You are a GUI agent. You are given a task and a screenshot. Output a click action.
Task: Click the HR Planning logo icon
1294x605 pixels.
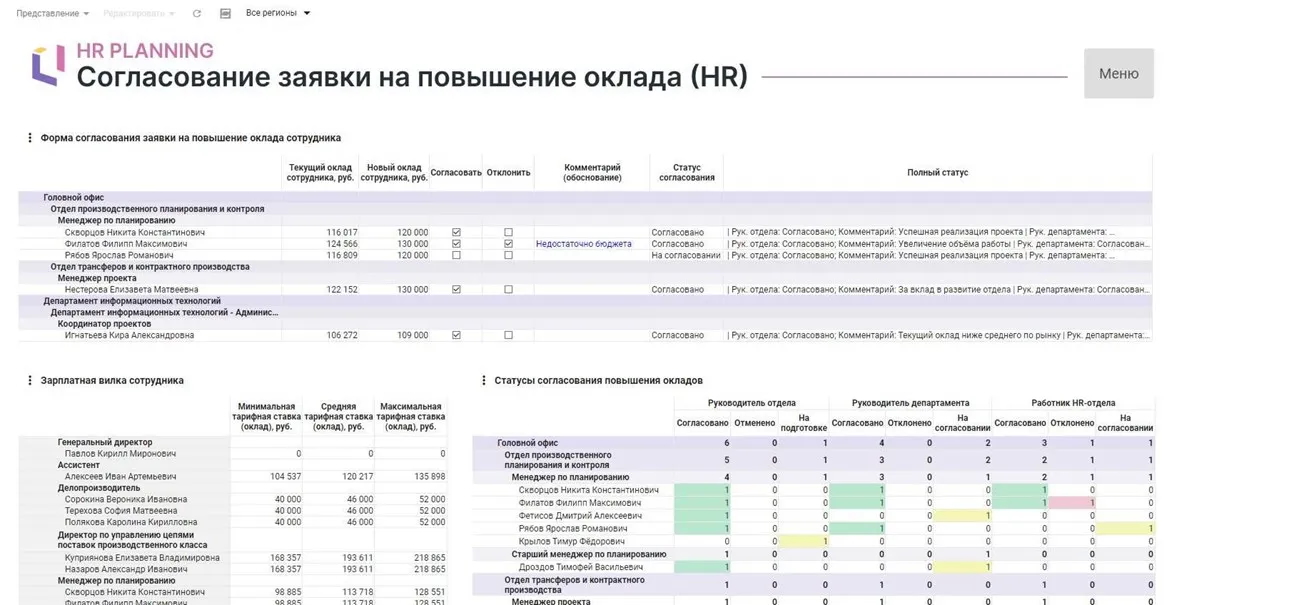point(47,66)
